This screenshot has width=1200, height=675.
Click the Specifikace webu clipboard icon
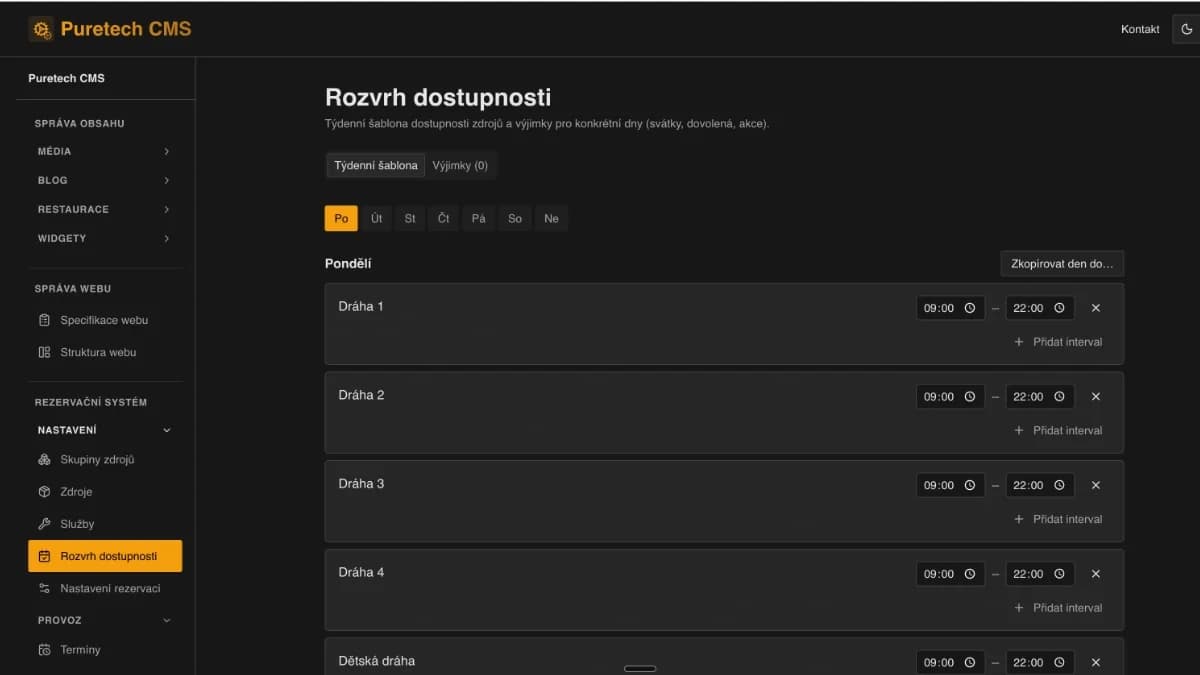coord(44,320)
